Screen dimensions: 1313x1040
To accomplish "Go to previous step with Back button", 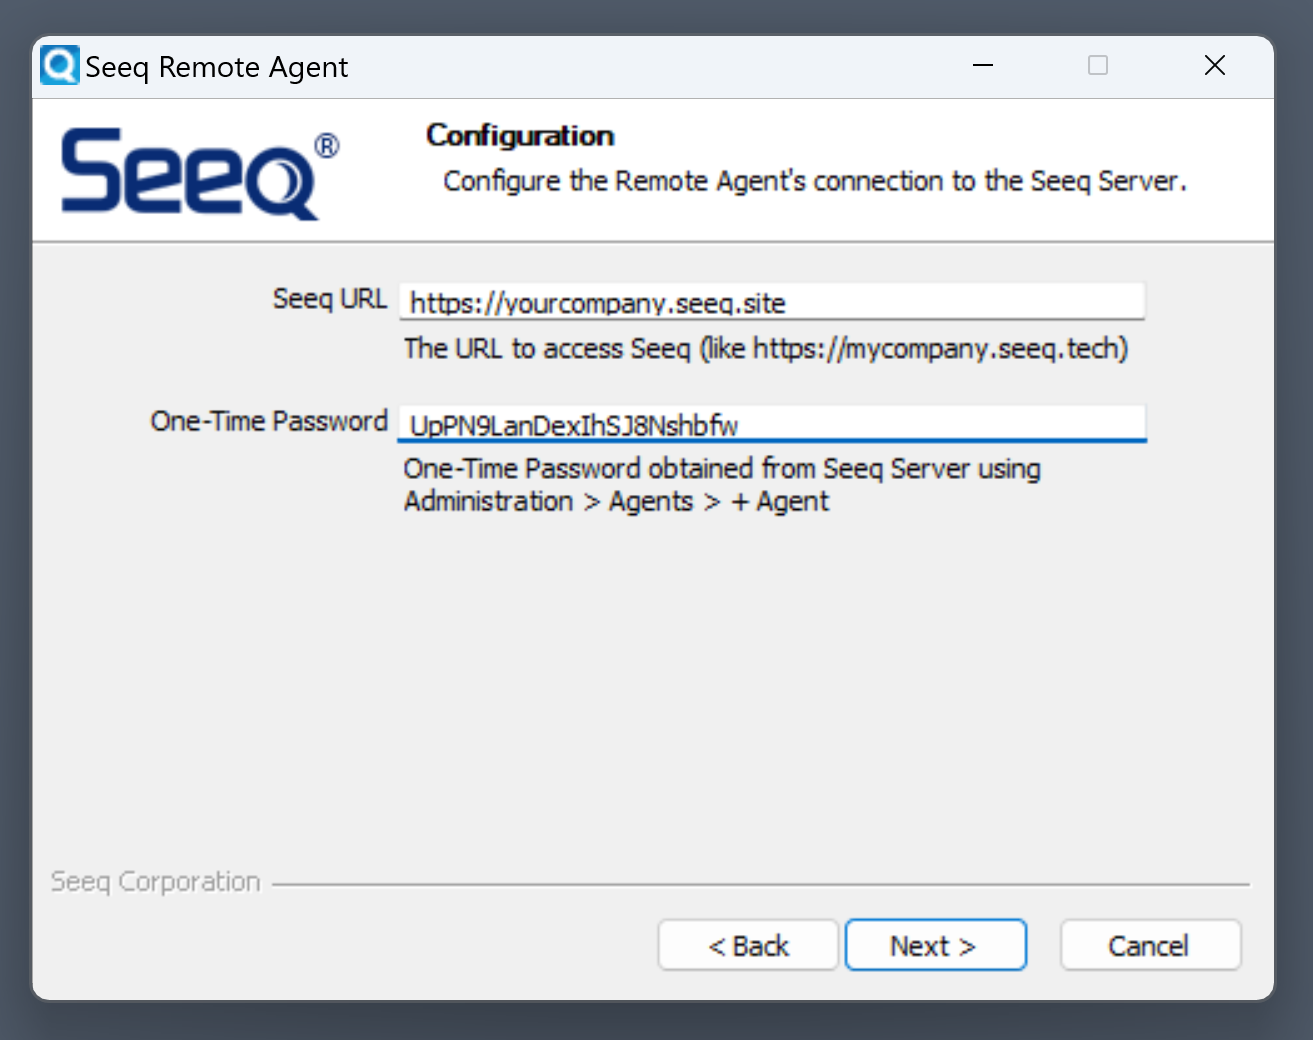I will coord(748,945).
